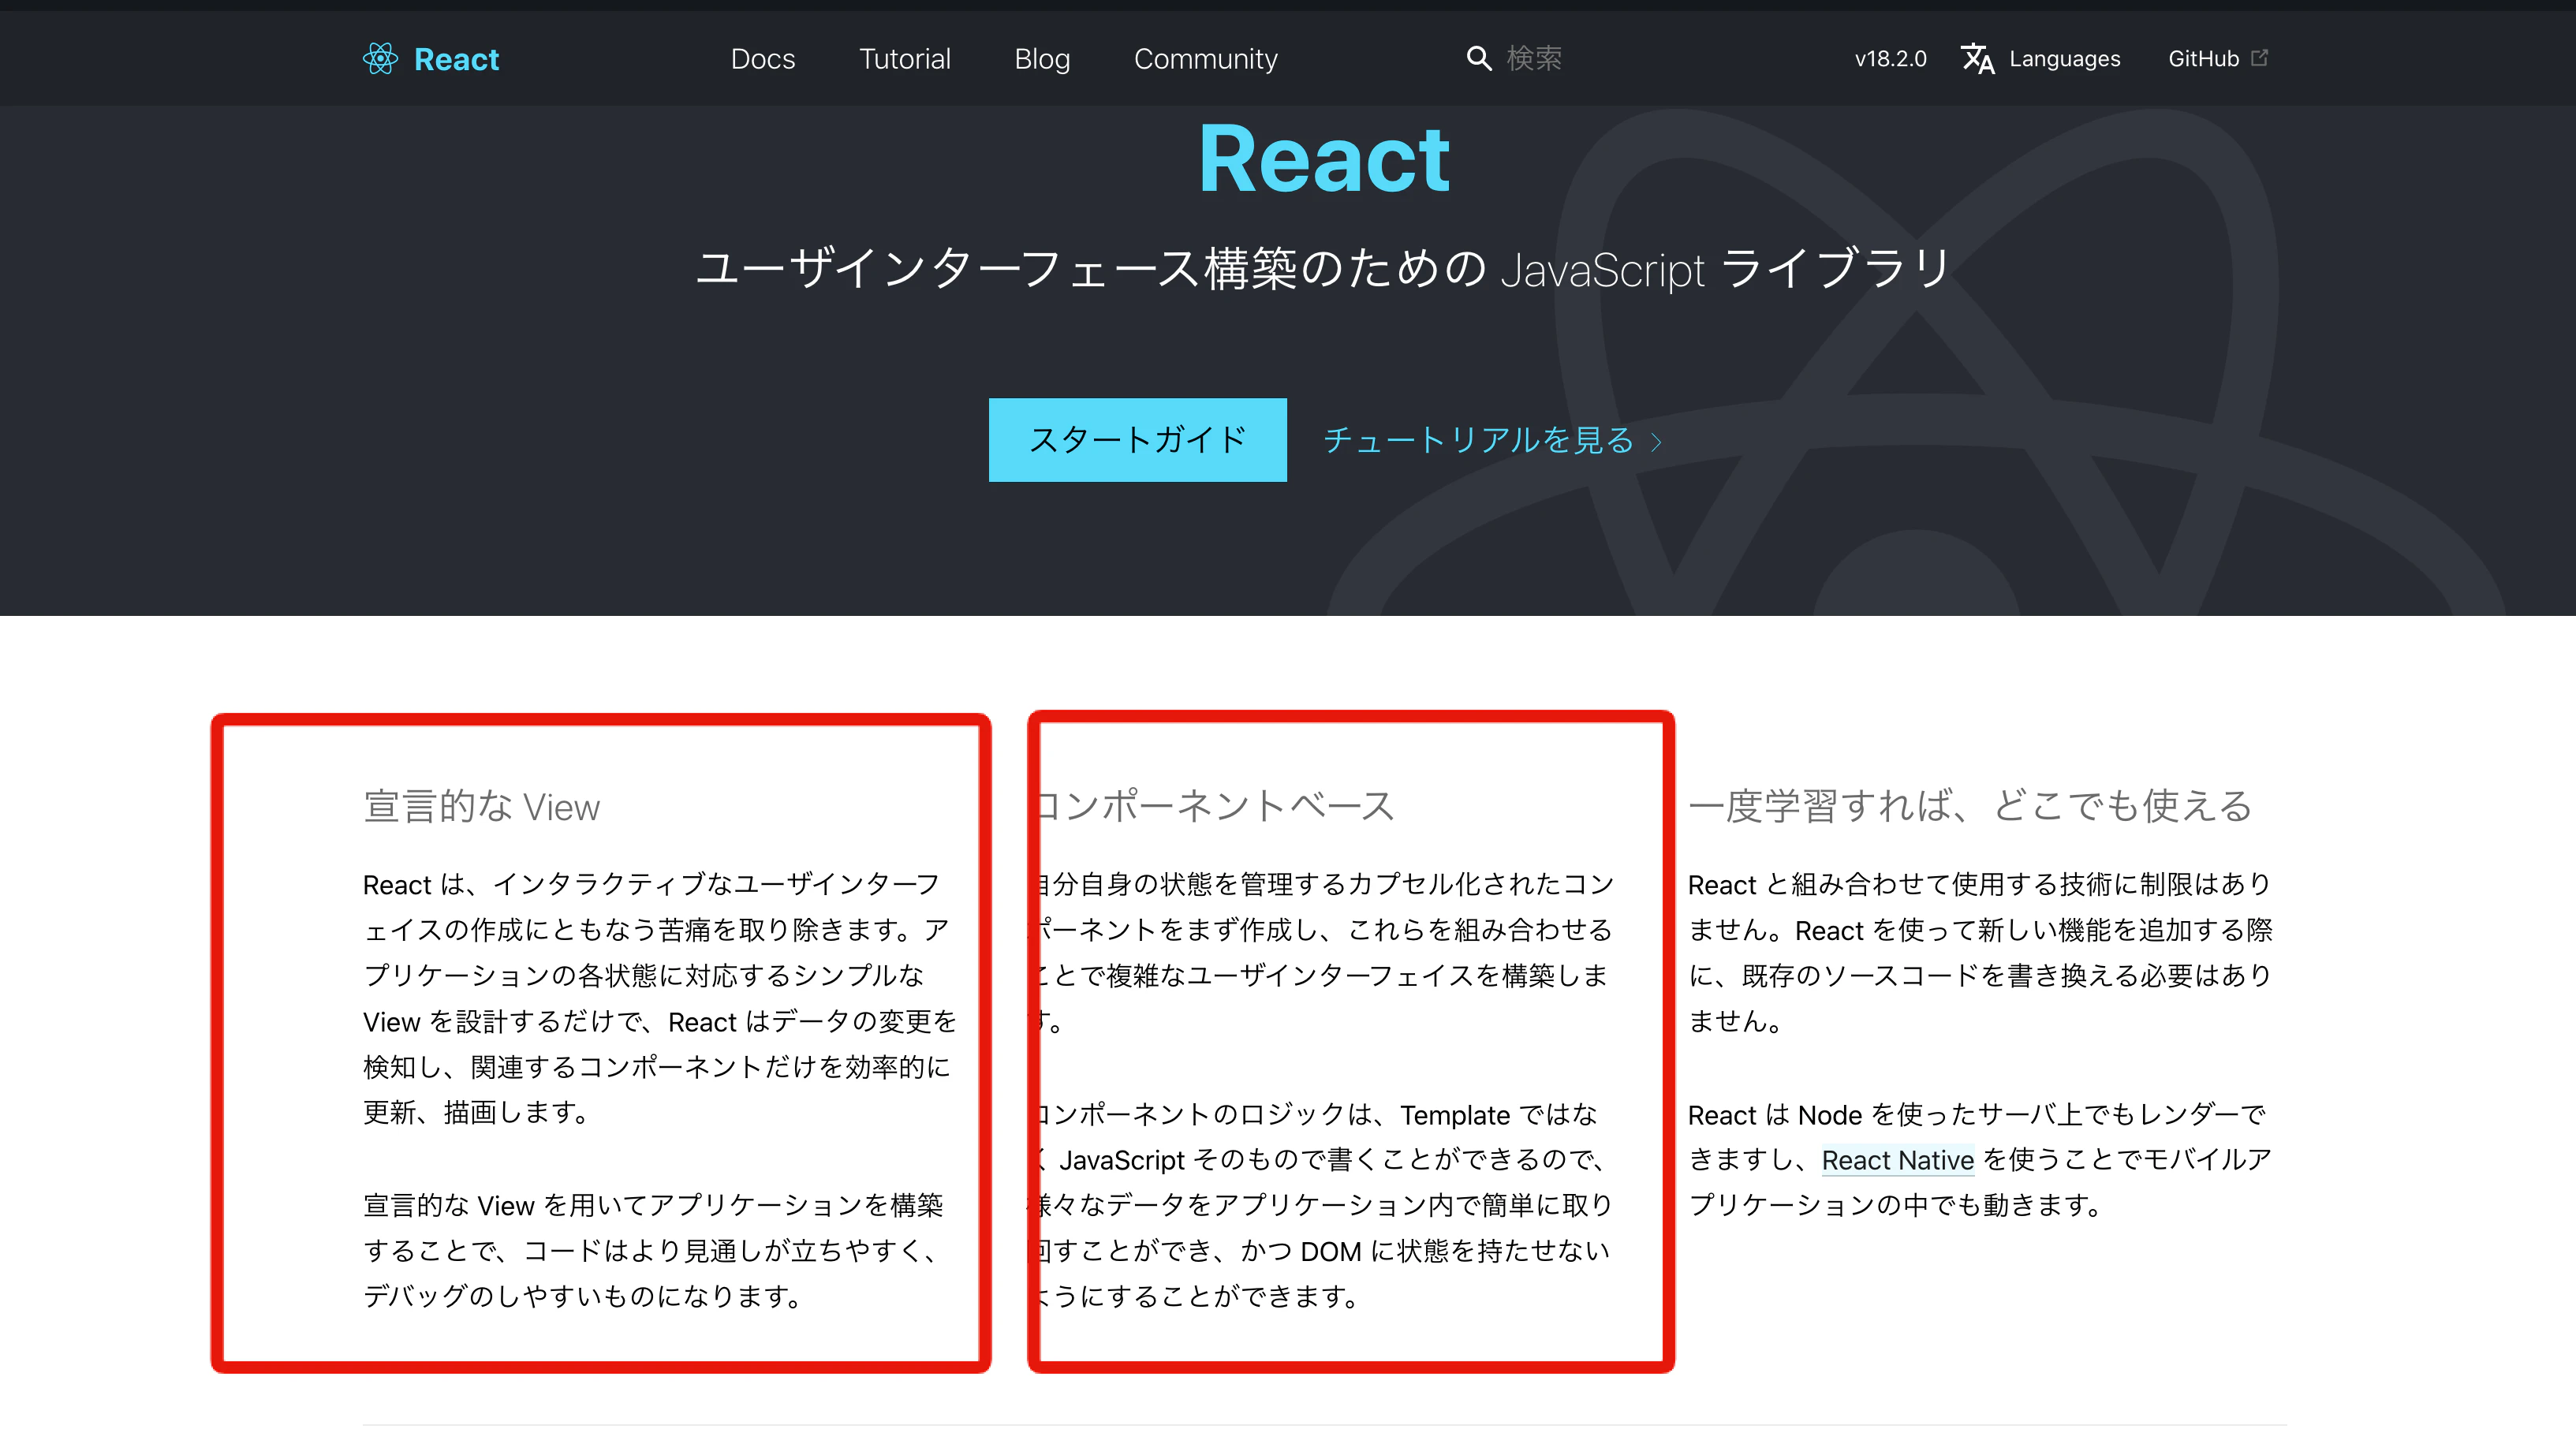Open the Tutorial navigation item
The height and width of the screenshot is (1429, 2576).
pyautogui.click(x=905, y=59)
